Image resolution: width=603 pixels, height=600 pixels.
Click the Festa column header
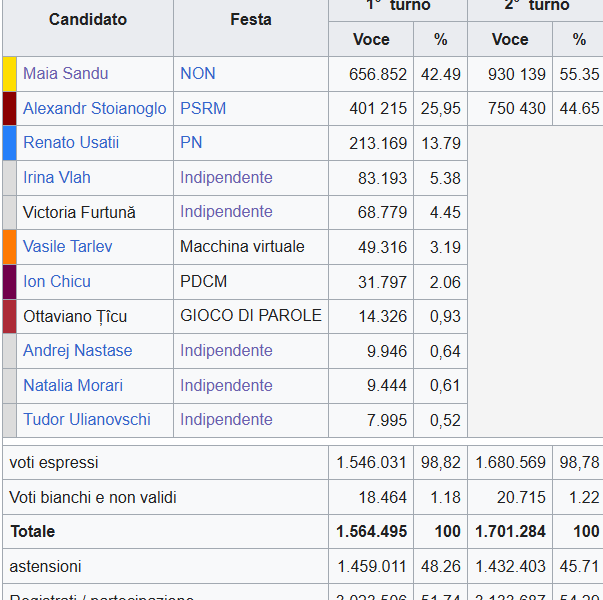point(250,20)
